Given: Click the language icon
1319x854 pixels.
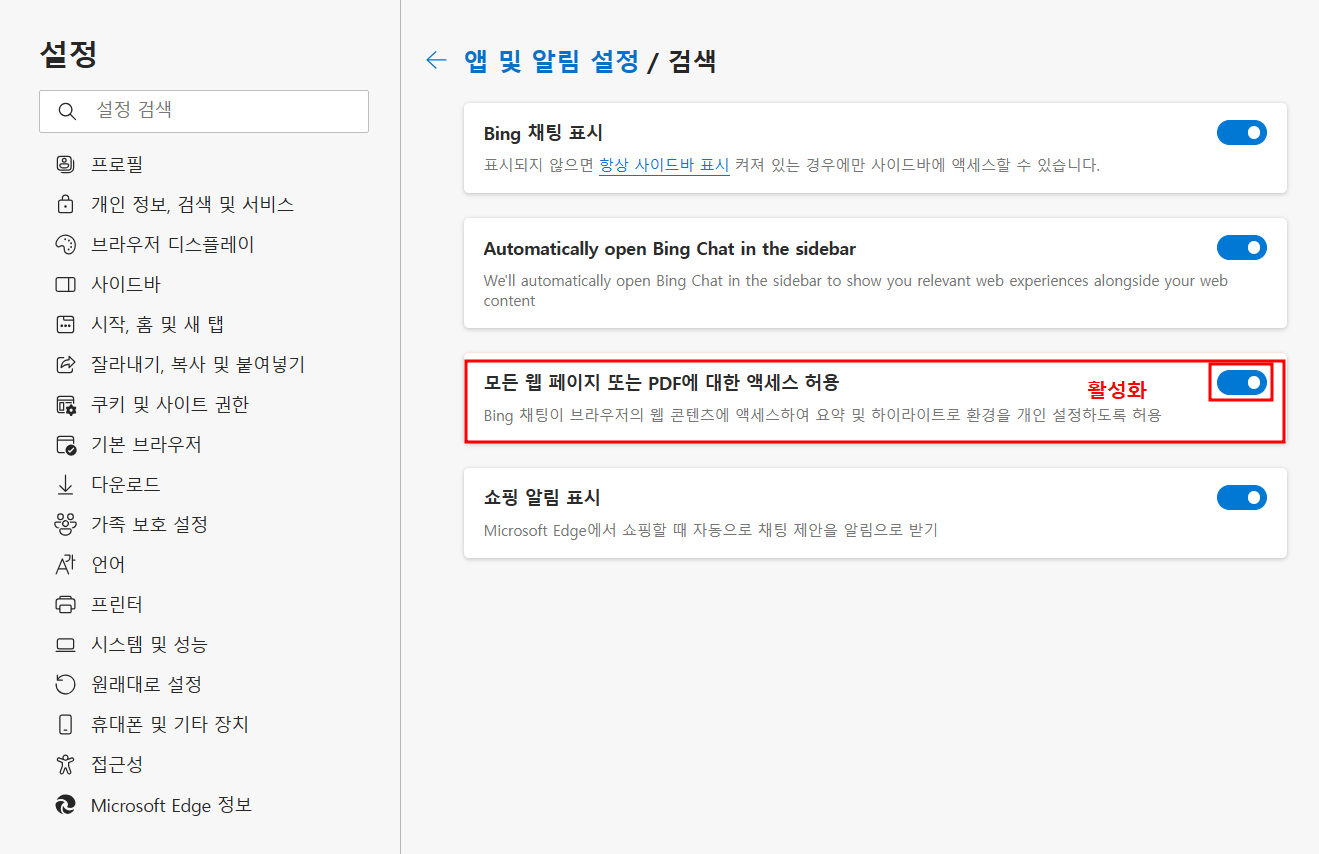Looking at the screenshot, I should 65,564.
